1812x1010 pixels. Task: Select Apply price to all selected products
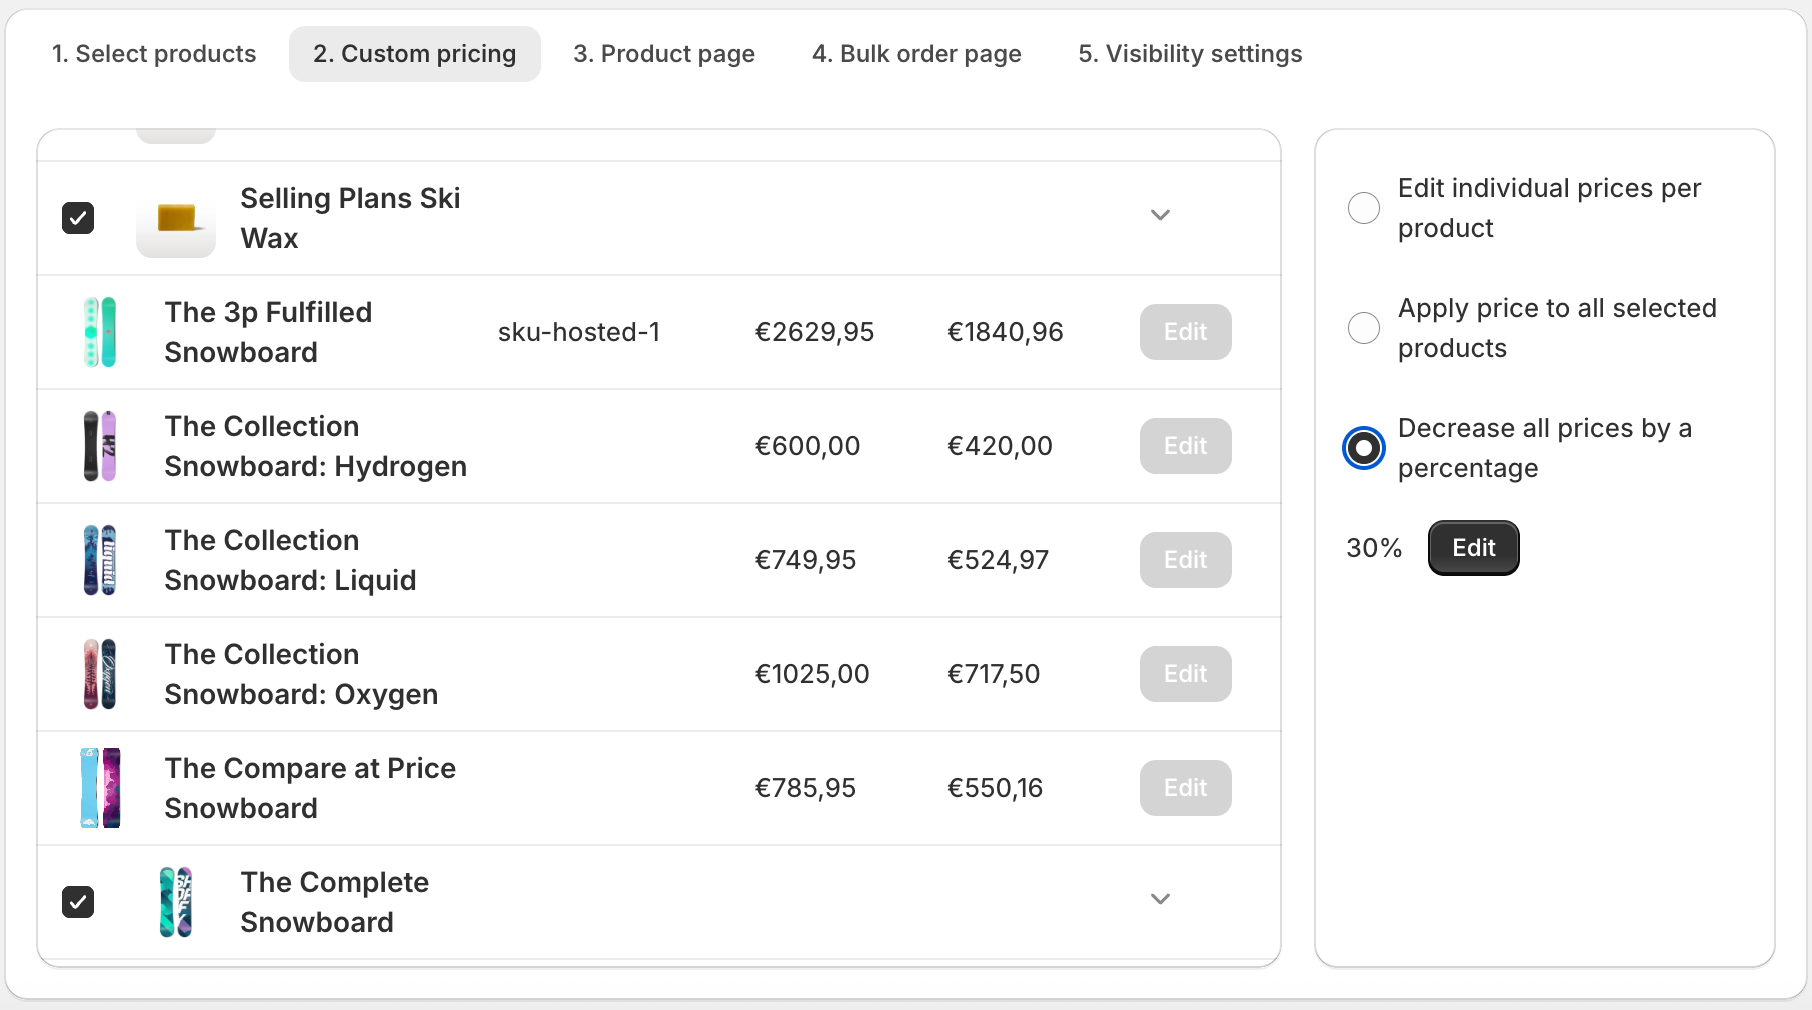pyautogui.click(x=1364, y=328)
